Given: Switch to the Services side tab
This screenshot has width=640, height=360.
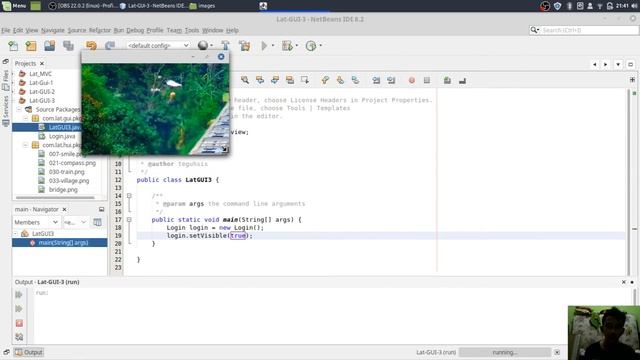Looking at the screenshot, I should (5, 111).
